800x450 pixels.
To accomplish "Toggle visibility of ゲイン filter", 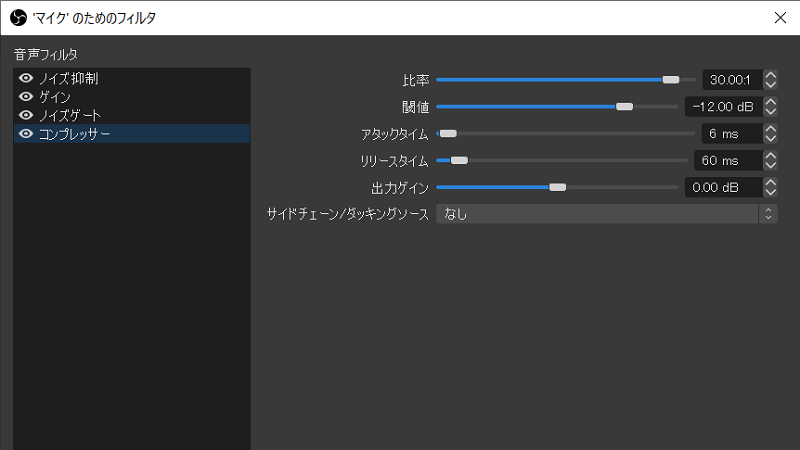I will point(26,96).
